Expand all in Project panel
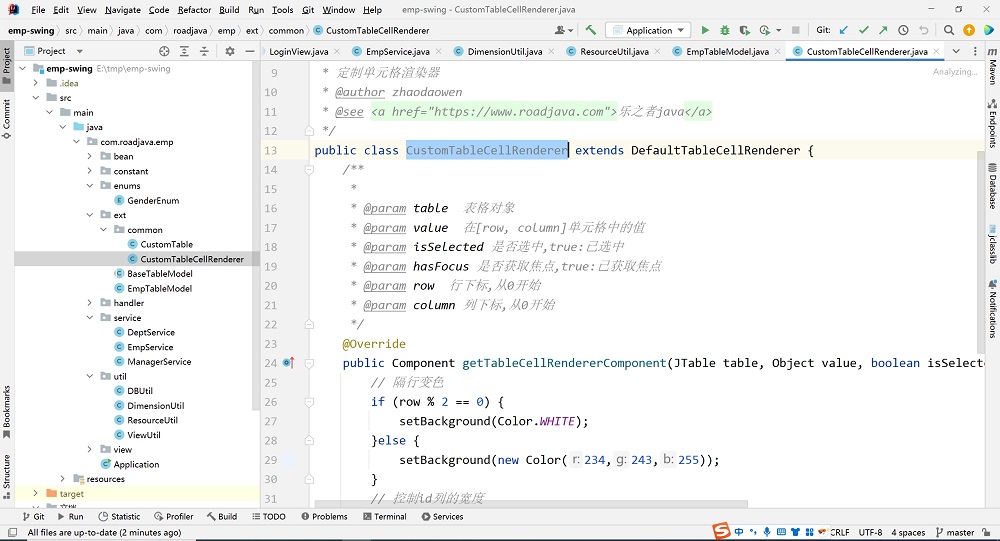1000x541 pixels. pyautogui.click(x=184, y=51)
